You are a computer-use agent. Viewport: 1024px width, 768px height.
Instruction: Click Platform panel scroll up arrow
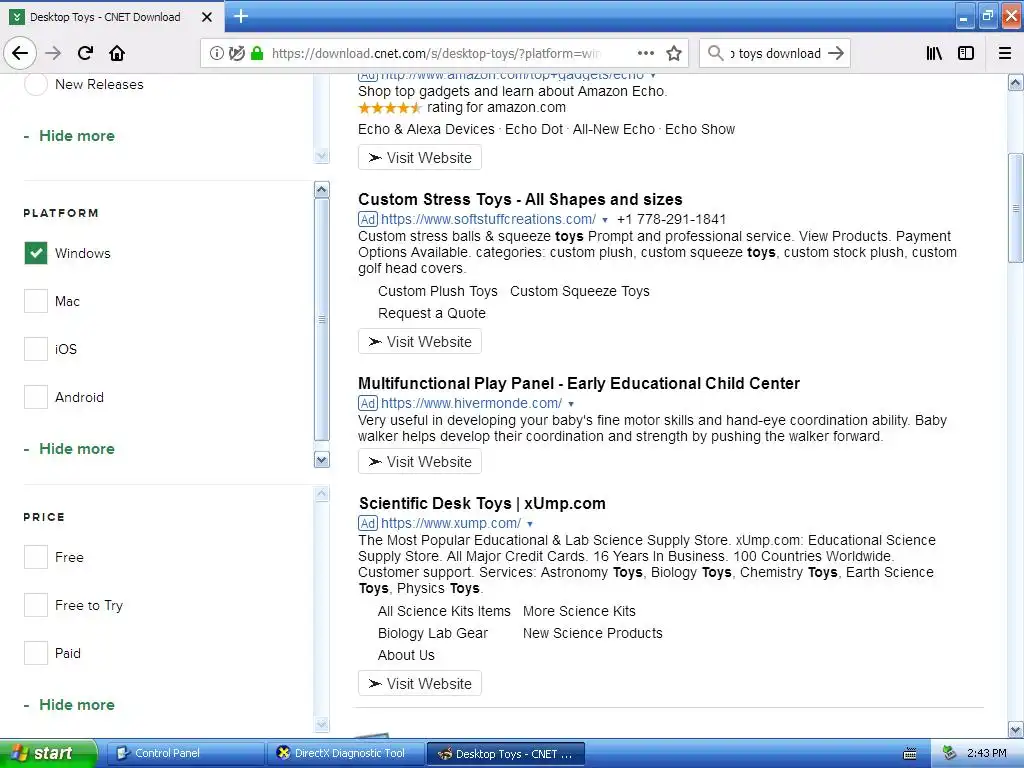tap(321, 189)
